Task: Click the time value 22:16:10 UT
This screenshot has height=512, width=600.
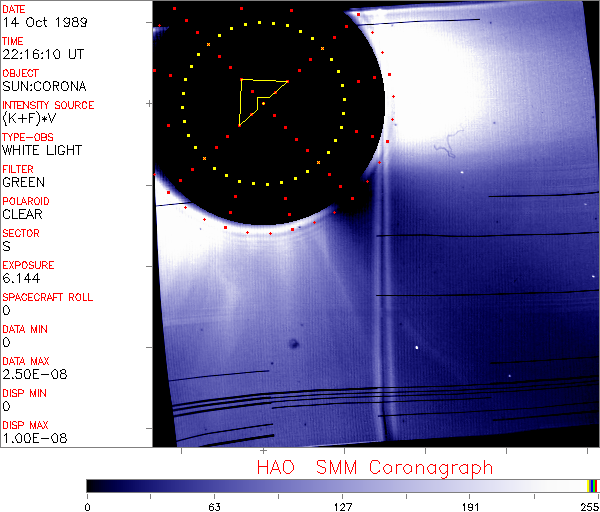Action: [42, 54]
